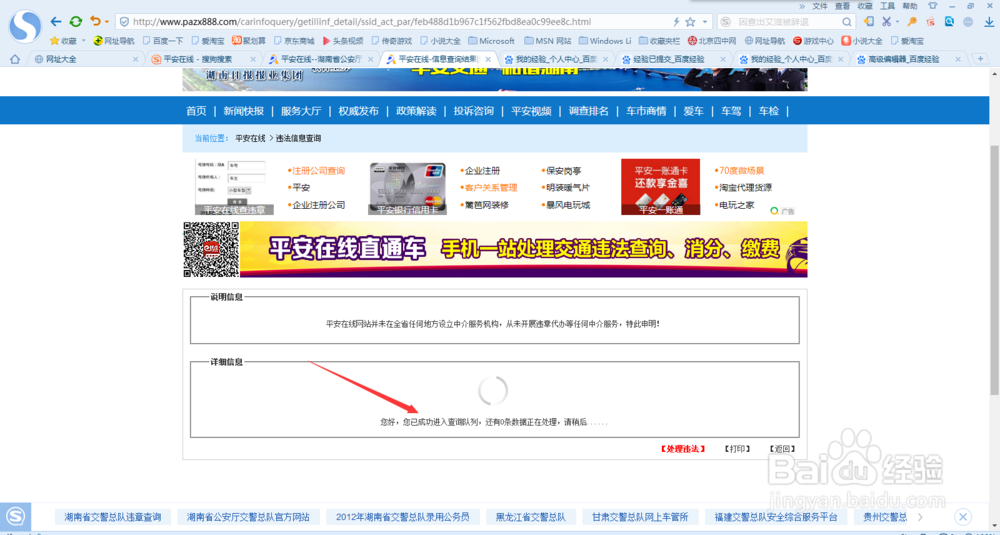Viewport: 1000px width, 535px height.
Task: Click the 注册公司查询 ad link
Action: pyautogui.click(x=318, y=171)
